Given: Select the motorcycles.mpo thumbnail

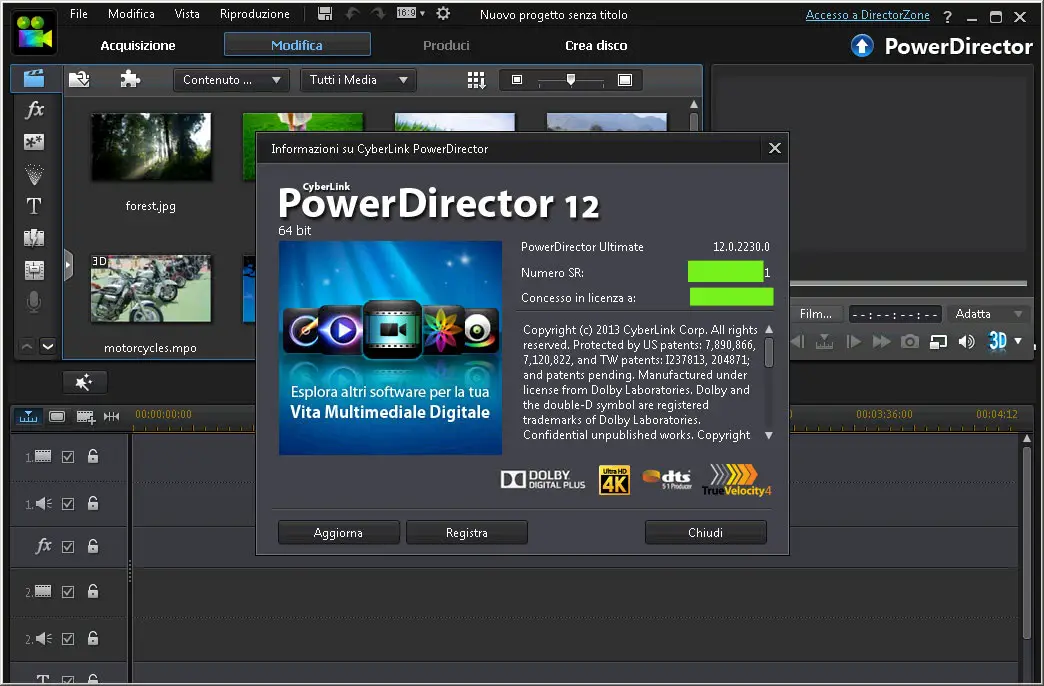Looking at the screenshot, I should [x=151, y=288].
